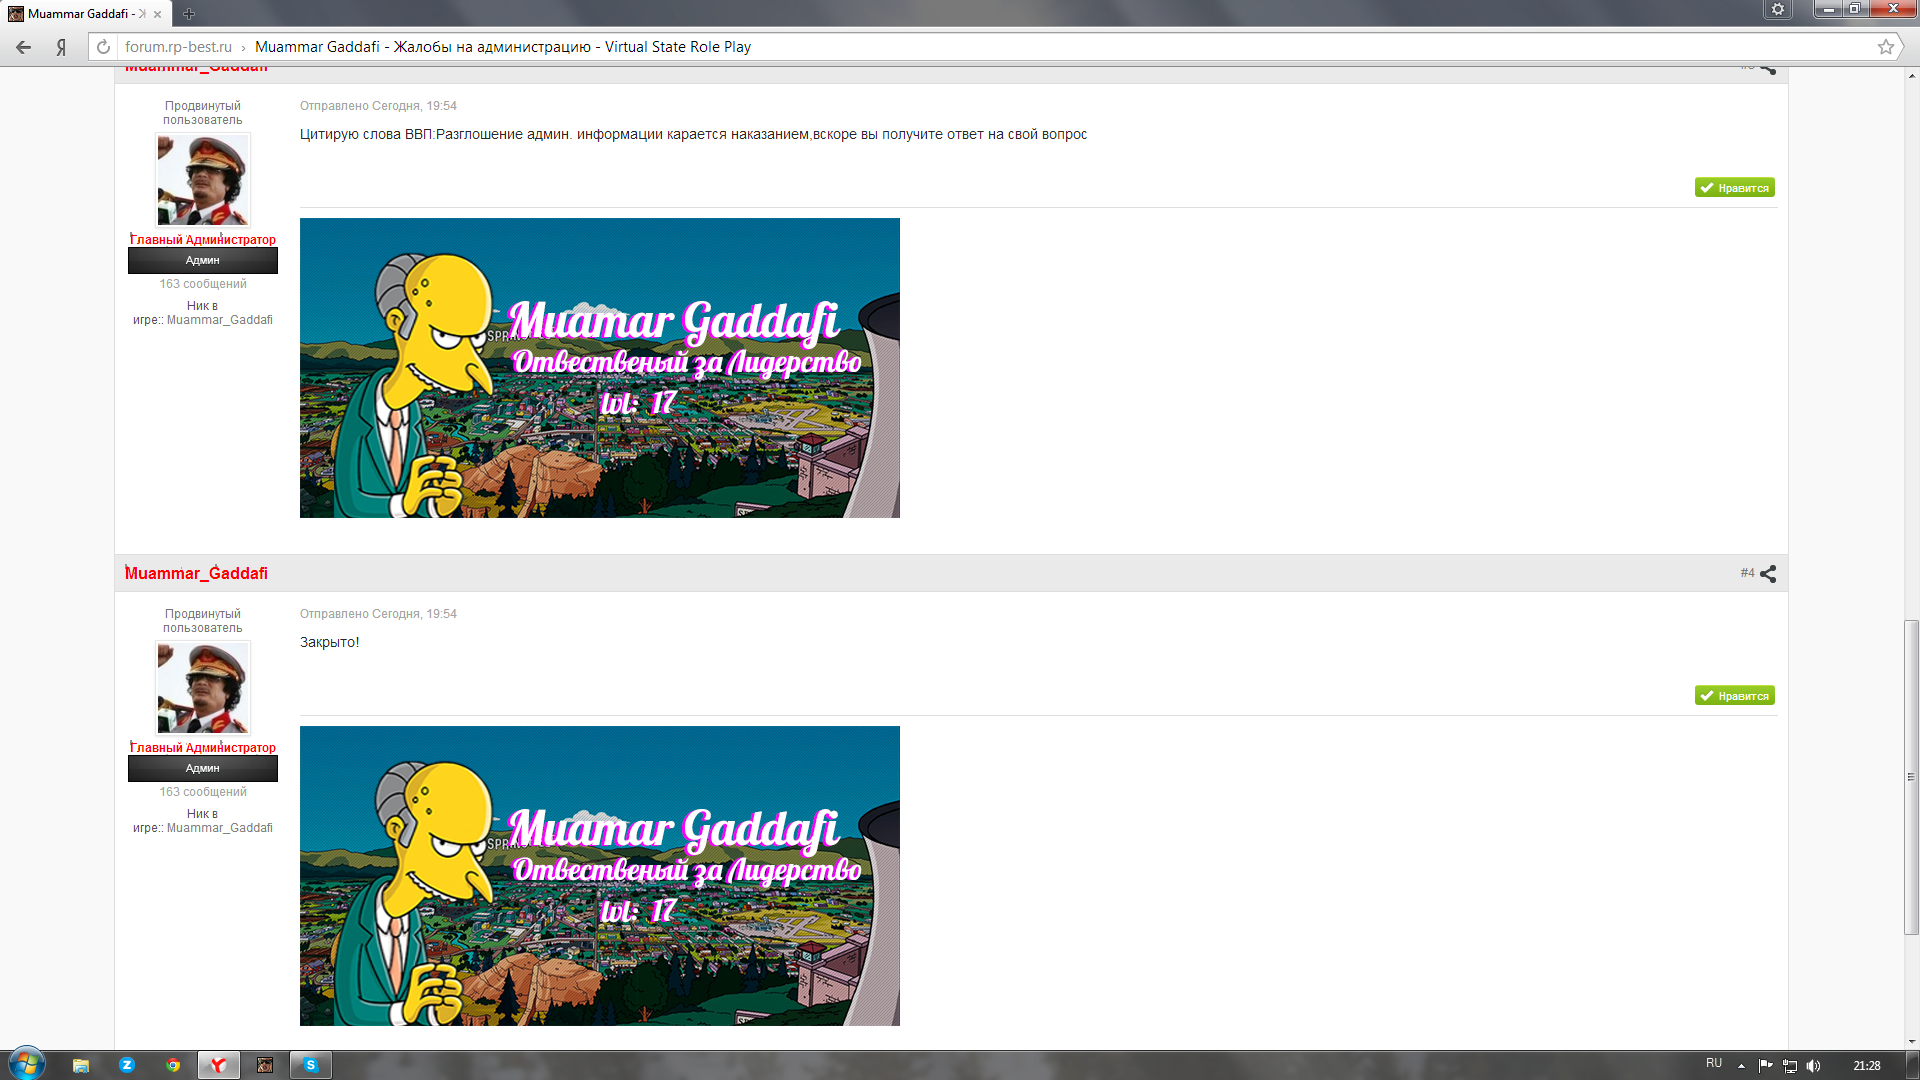Viewport: 1920px width, 1080px height.
Task: Bookmark this page with the star icon
Action: (1886, 47)
